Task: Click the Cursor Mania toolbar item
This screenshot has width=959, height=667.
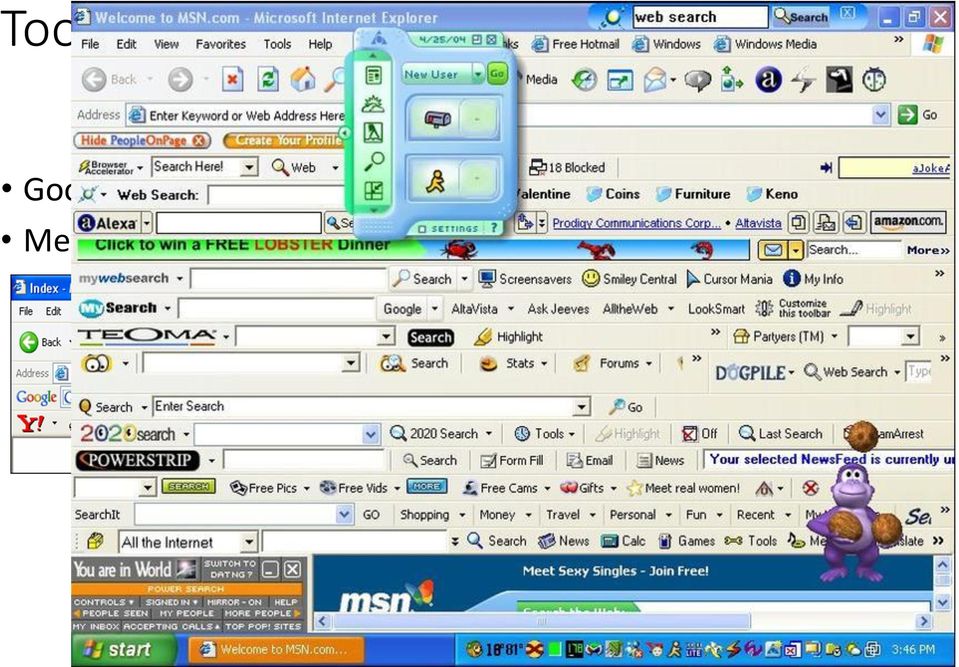Action: (730, 279)
